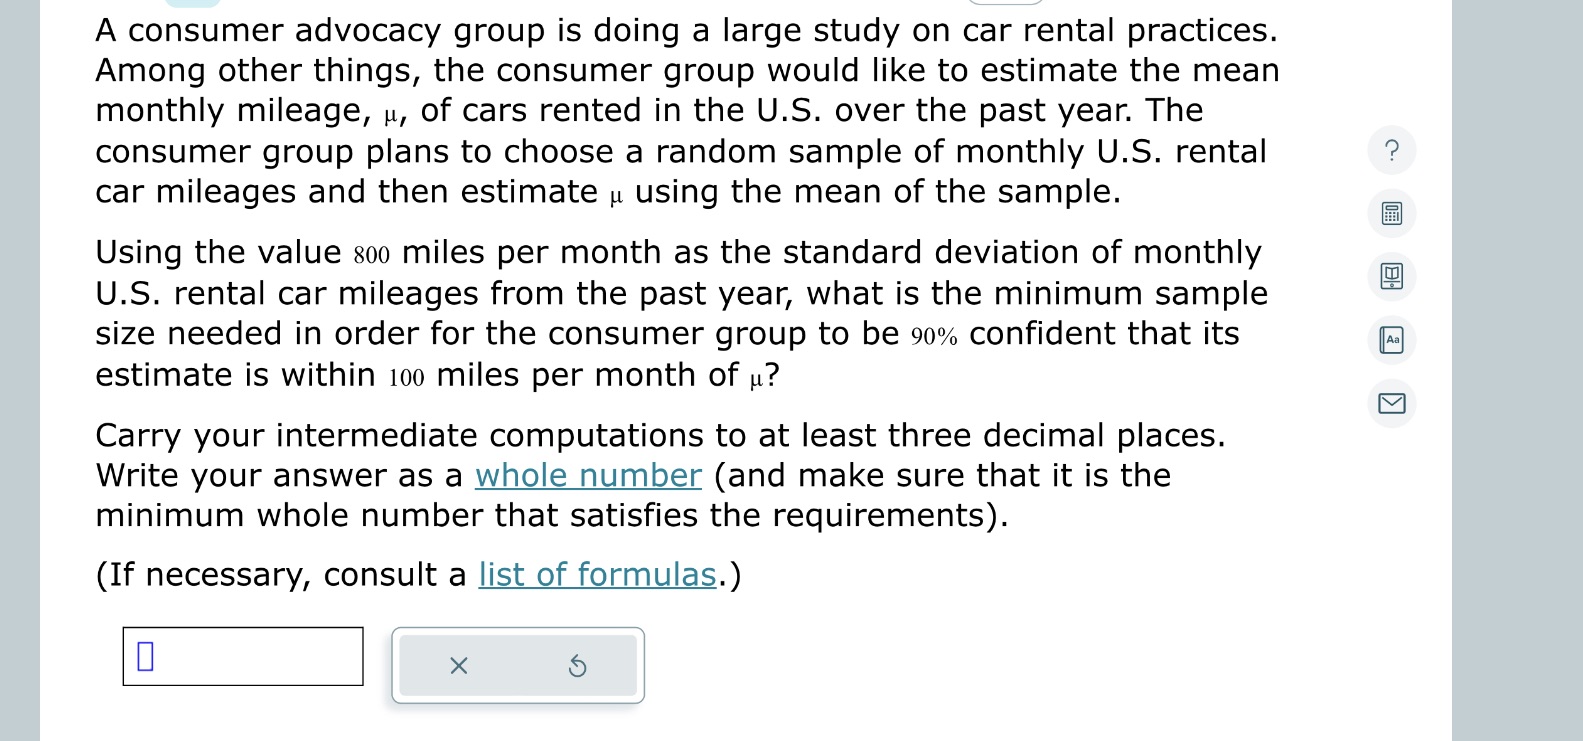The height and width of the screenshot is (741, 1583).
Task: Show help by clicking the ? sidebar button
Action: pos(1391,150)
